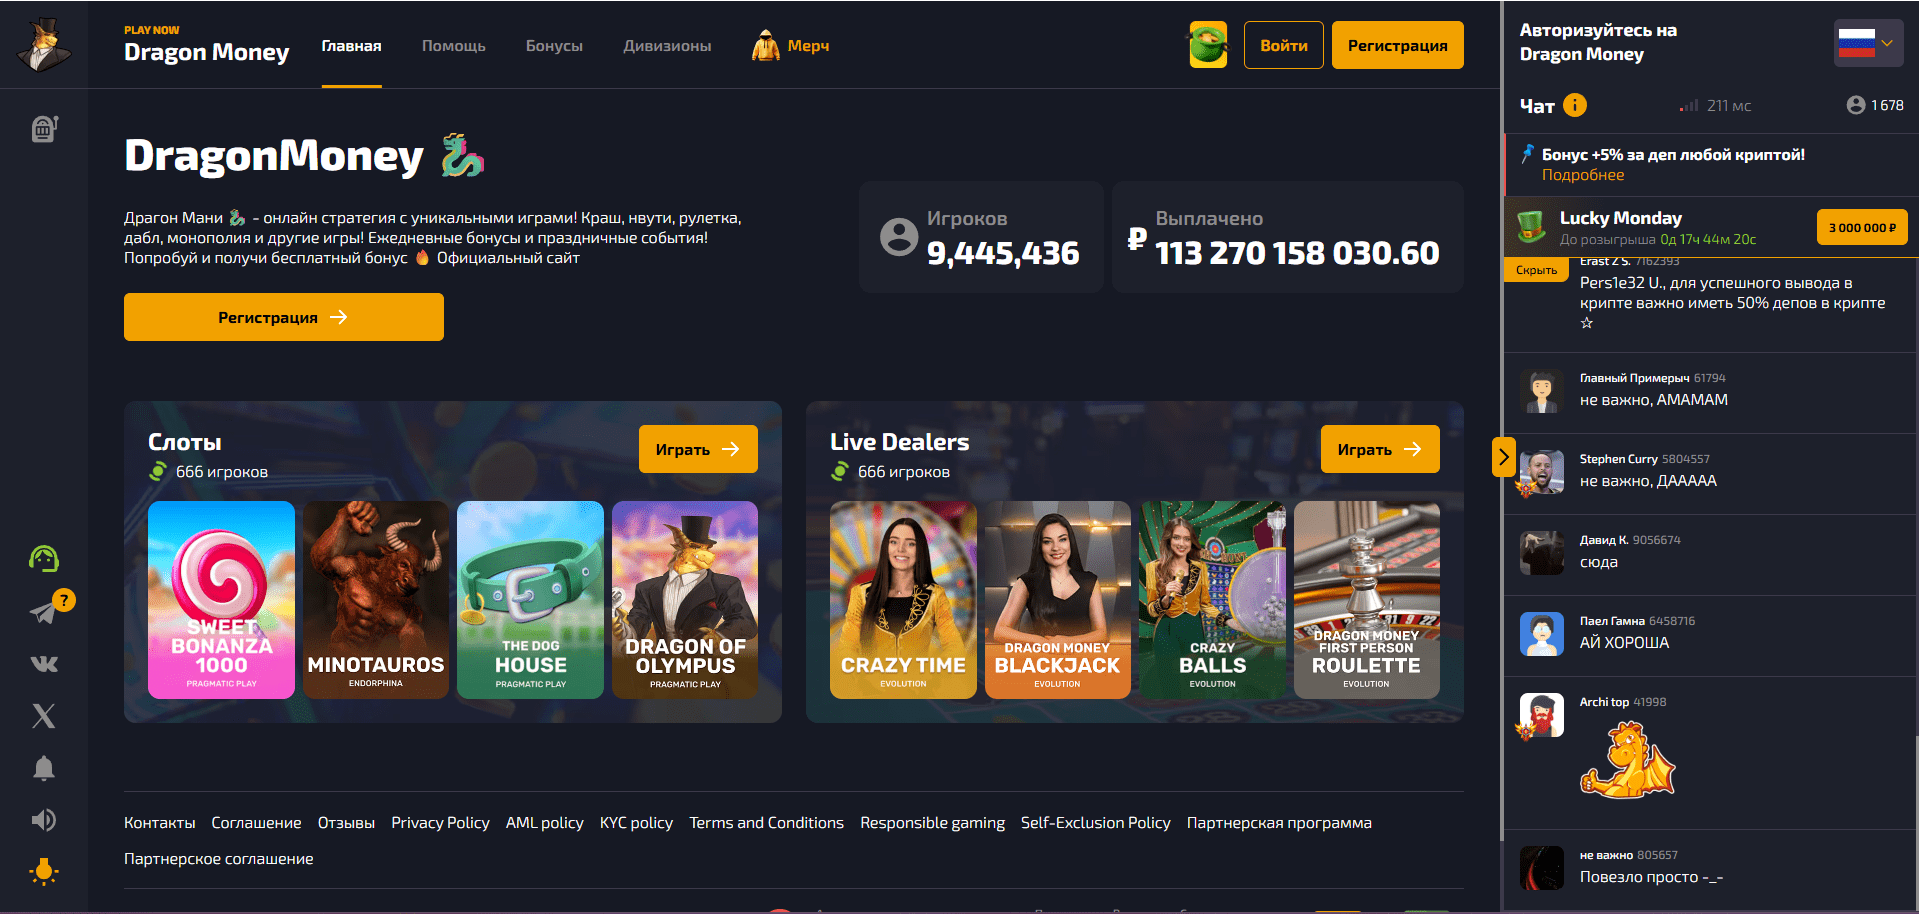Open Crazy Balls live game thumbnail
The height and width of the screenshot is (914, 1919).
click(x=1212, y=600)
